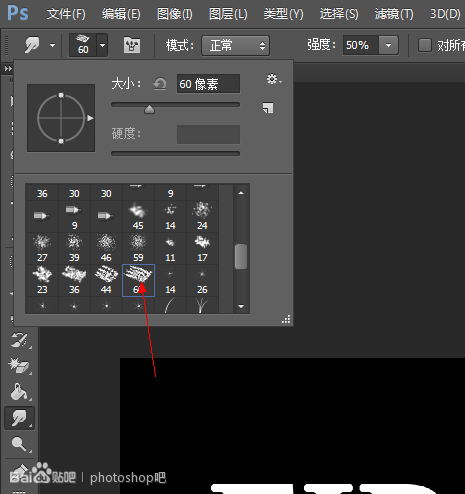Screen dimensions: 465x494
Task: Choose the 14 brush beside the 26 brush
Action: pos(170,280)
